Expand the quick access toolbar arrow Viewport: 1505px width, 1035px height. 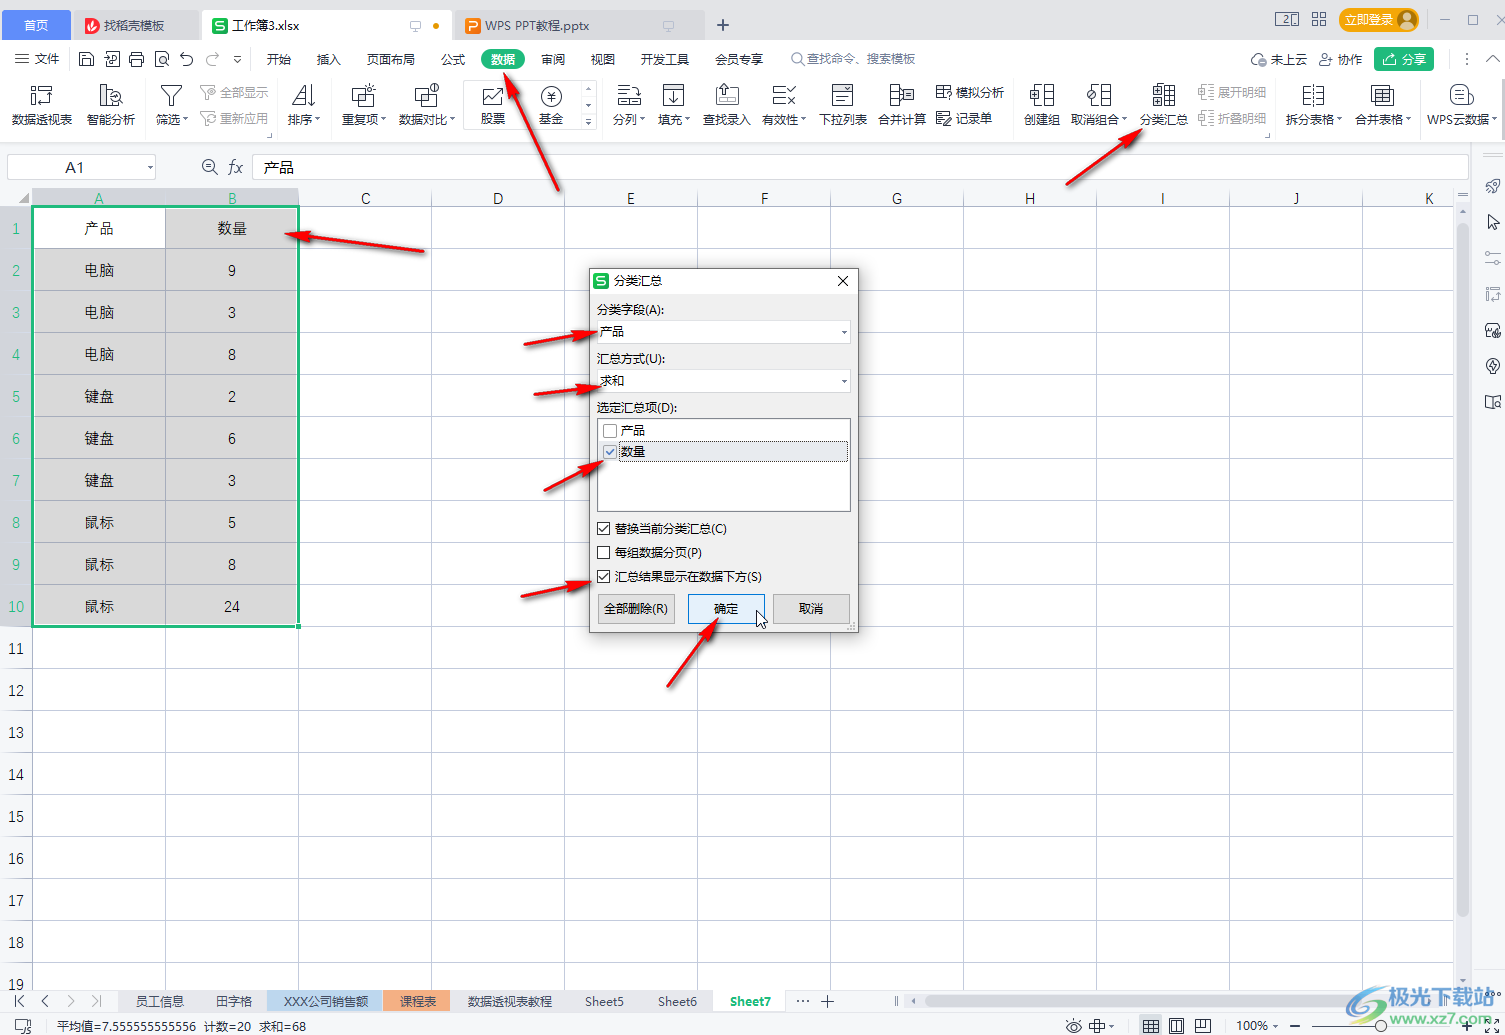coord(237,59)
